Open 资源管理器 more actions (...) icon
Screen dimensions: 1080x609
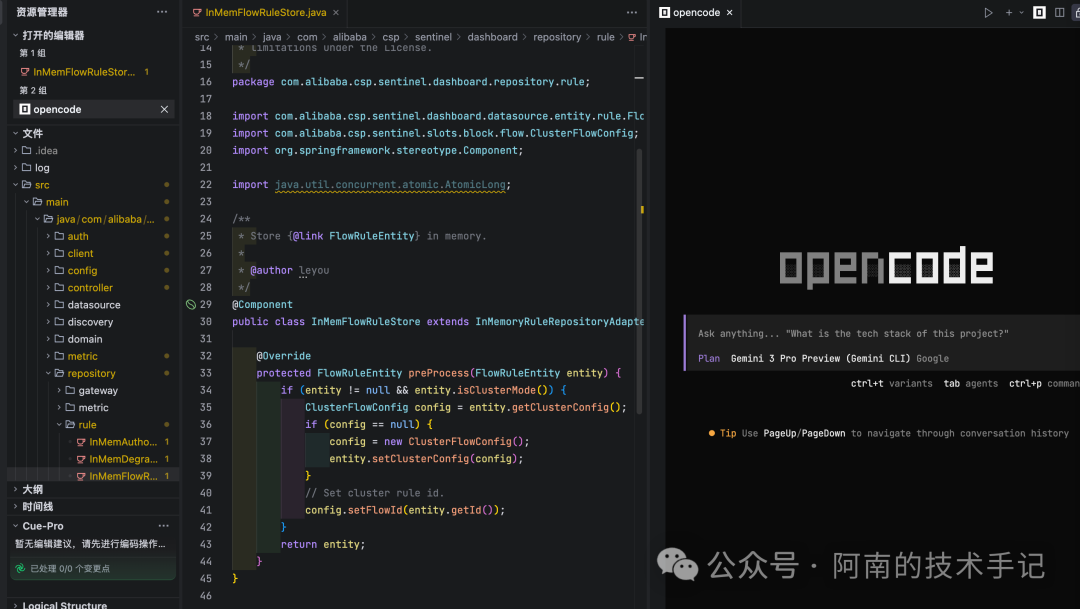tap(161, 11)
